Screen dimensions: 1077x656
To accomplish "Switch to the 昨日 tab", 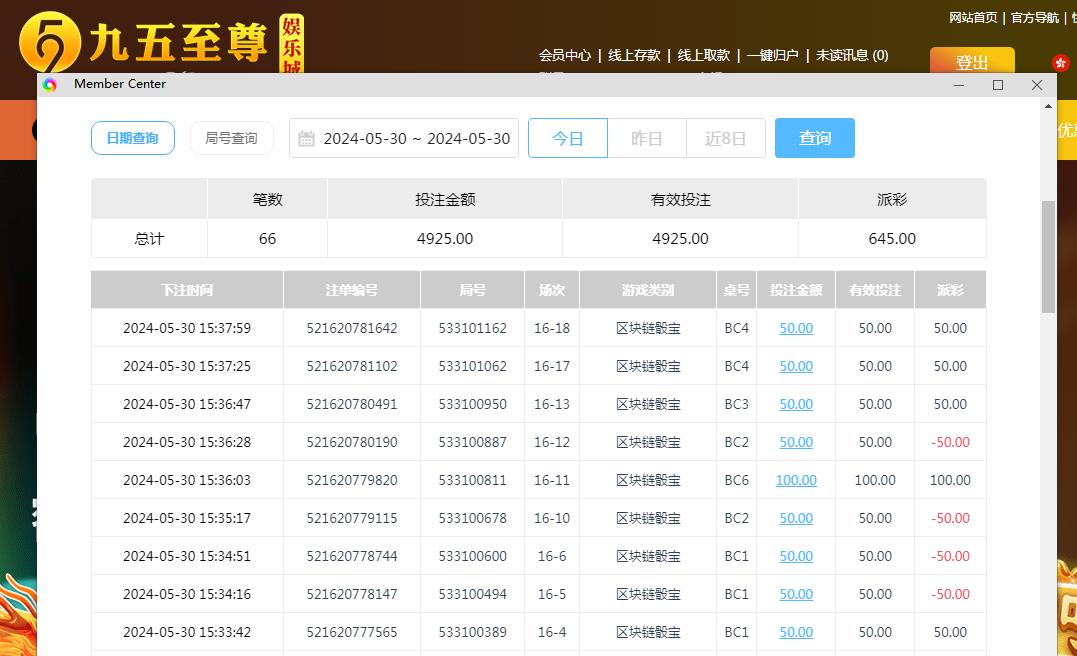I will click(x=646, y=138).
